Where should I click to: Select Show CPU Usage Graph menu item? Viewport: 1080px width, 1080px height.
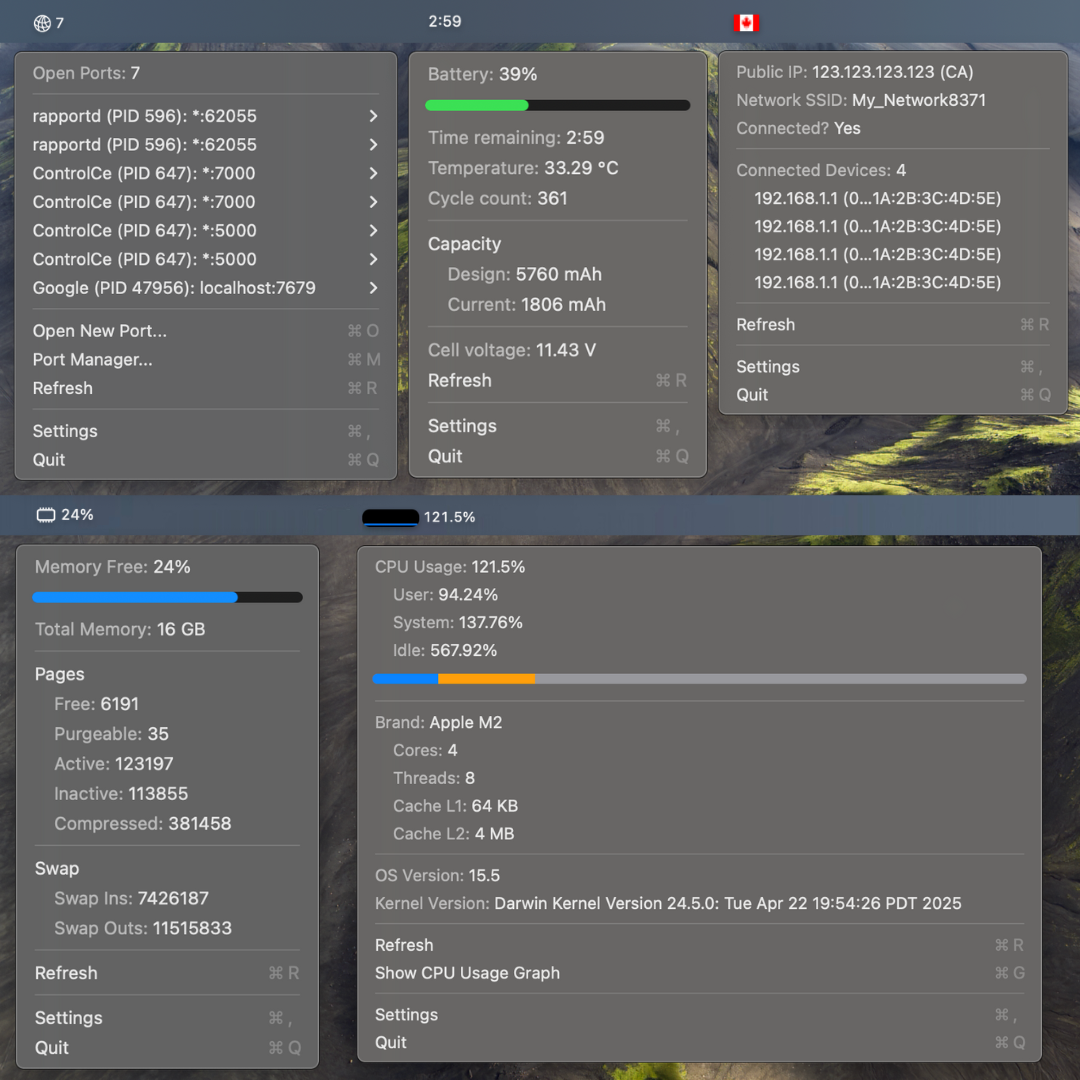click(x=467, y=972)
